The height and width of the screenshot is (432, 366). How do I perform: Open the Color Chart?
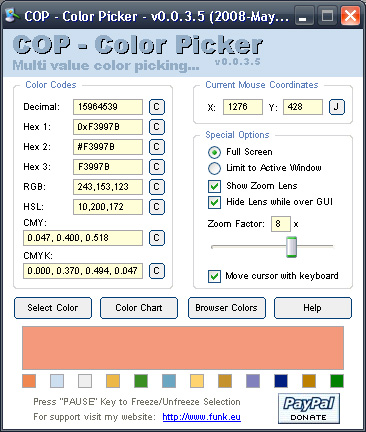point(139,308)
